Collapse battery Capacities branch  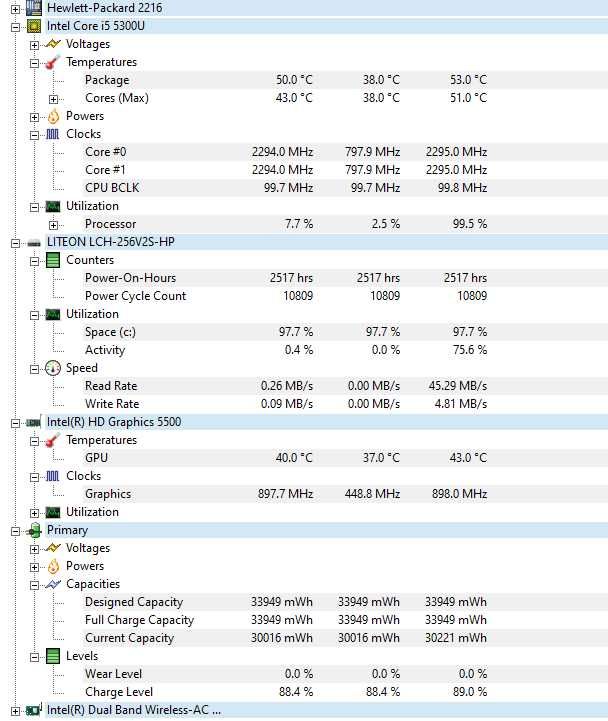tap(34, 585)
